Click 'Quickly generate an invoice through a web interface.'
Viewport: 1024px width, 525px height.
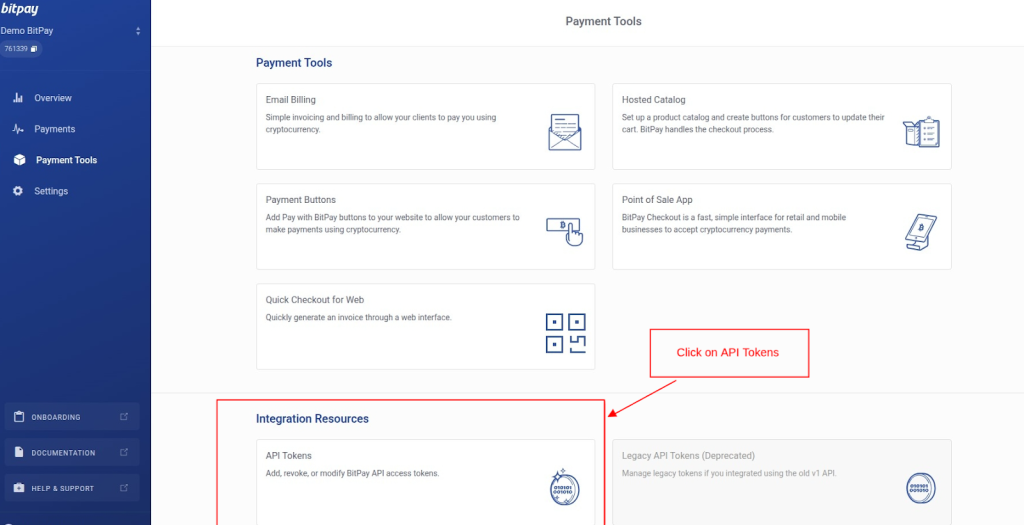(359, 317)
